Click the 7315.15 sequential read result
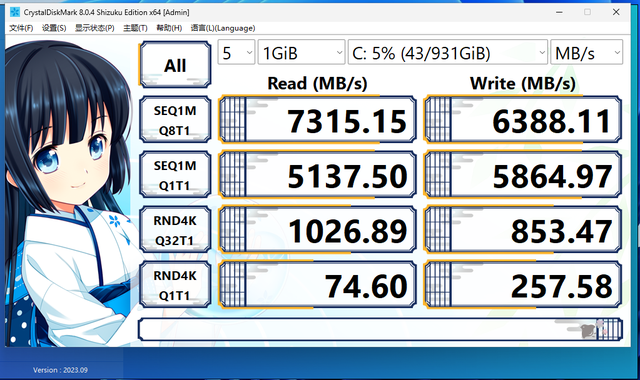This screenshot has height=380, width=640. click(318, 120)
